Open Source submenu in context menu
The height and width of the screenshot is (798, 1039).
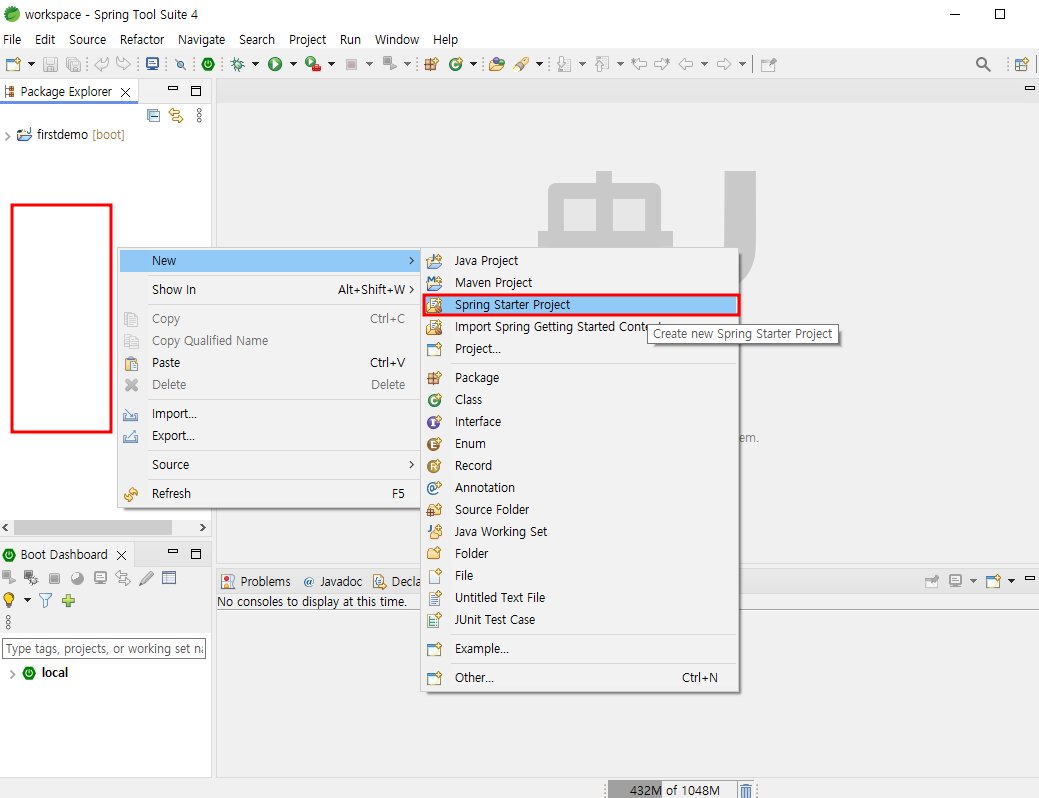[x=270, y=465]
